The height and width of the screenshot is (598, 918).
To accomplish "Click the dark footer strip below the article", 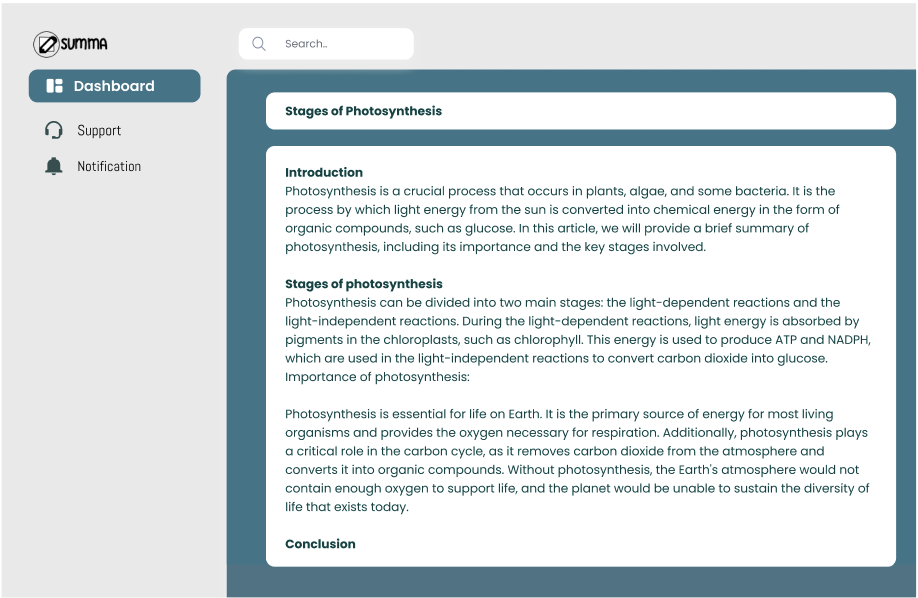I will 571,582.
